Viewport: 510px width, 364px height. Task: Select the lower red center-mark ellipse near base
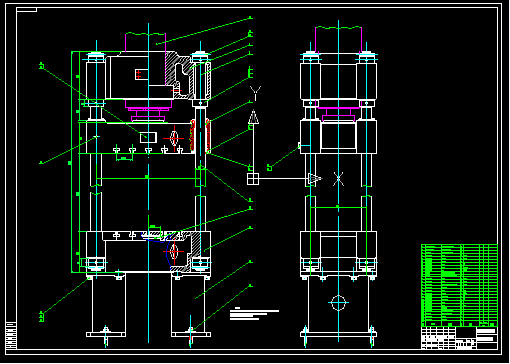(x=174, y=252)
